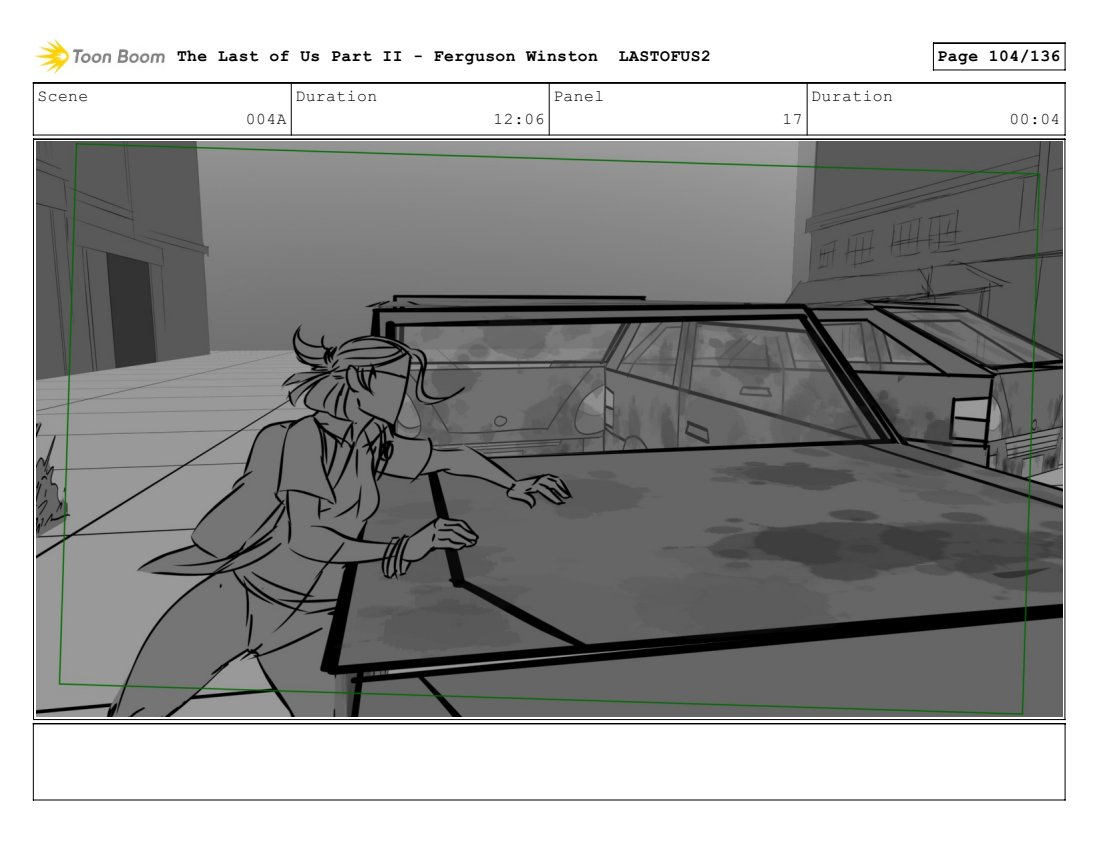Click the scene Duration value '12:06'
1100x850 pixels.
coord(518,119)
